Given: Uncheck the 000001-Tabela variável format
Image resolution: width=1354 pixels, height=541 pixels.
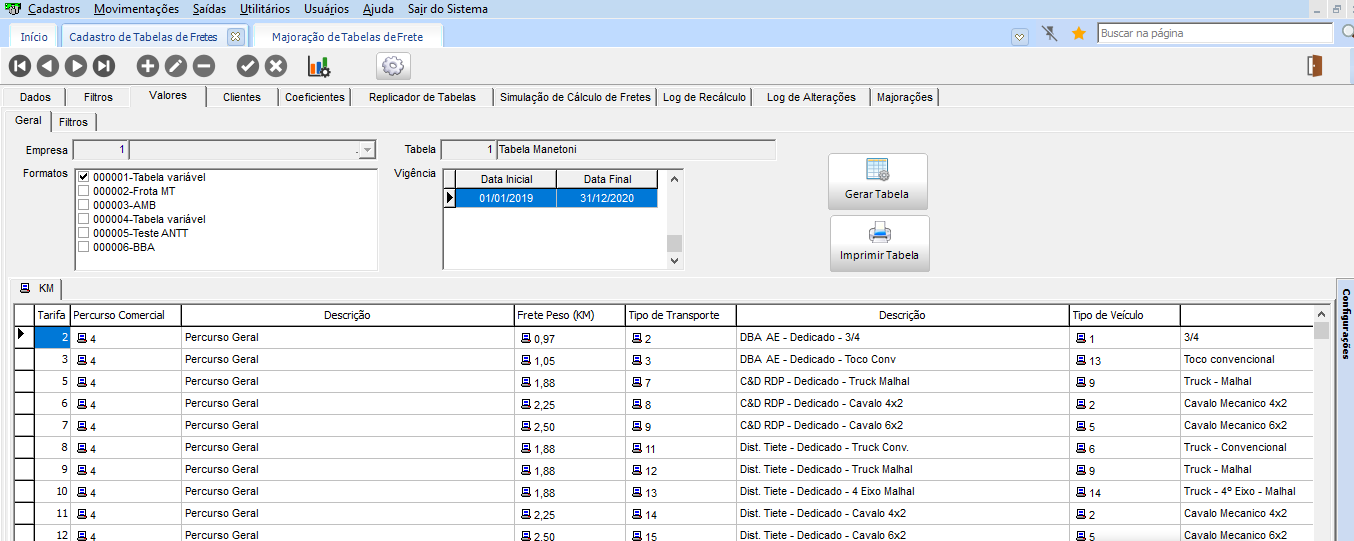Looking at the screenshot, I should (x=84, y=177).
